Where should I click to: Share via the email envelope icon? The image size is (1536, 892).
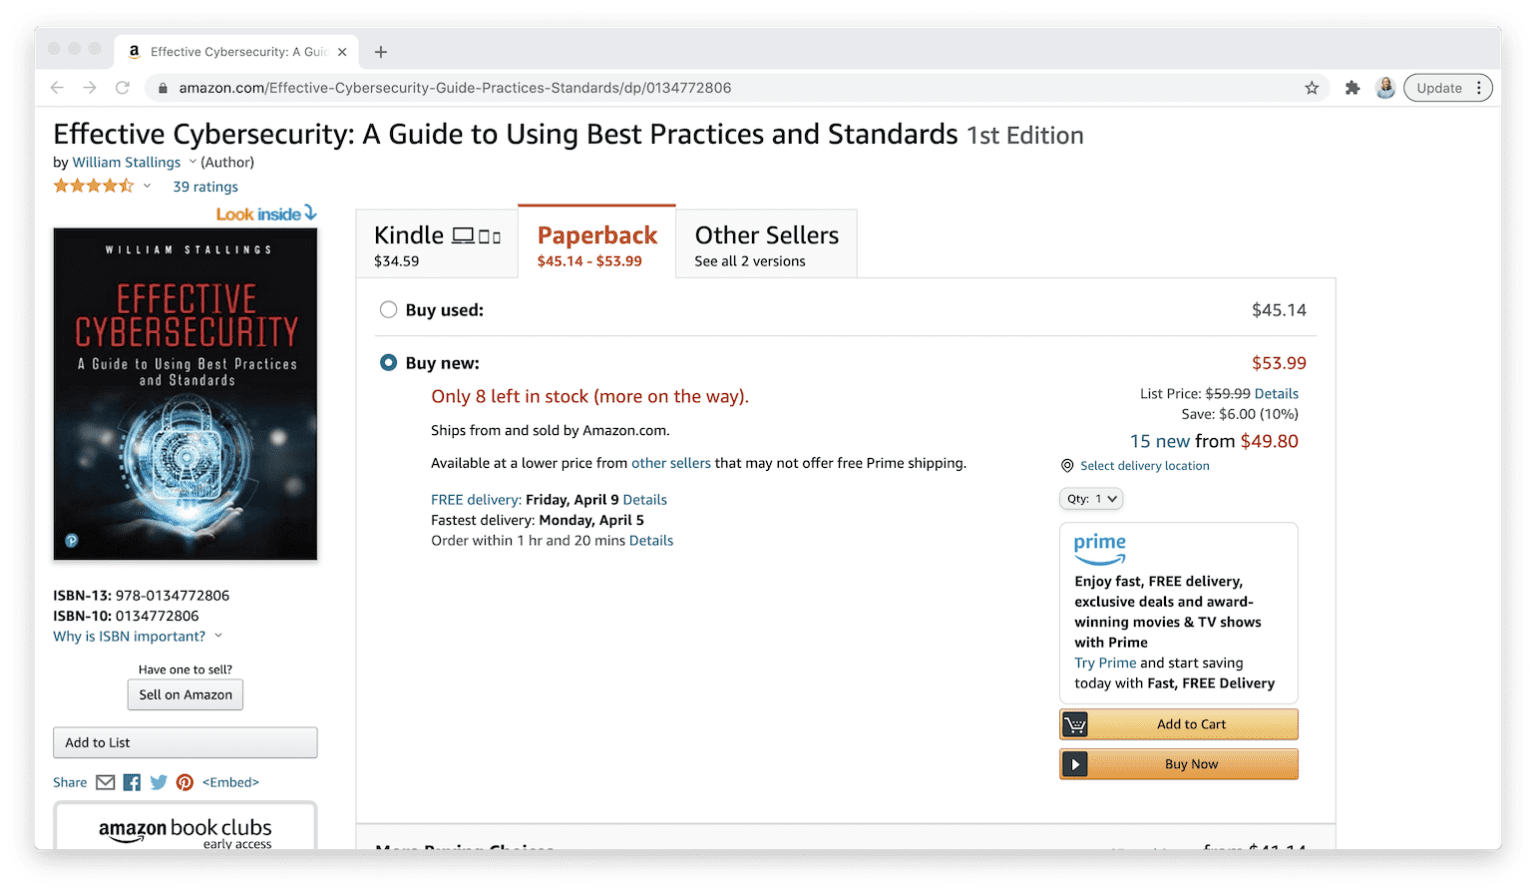click(105, 782)
